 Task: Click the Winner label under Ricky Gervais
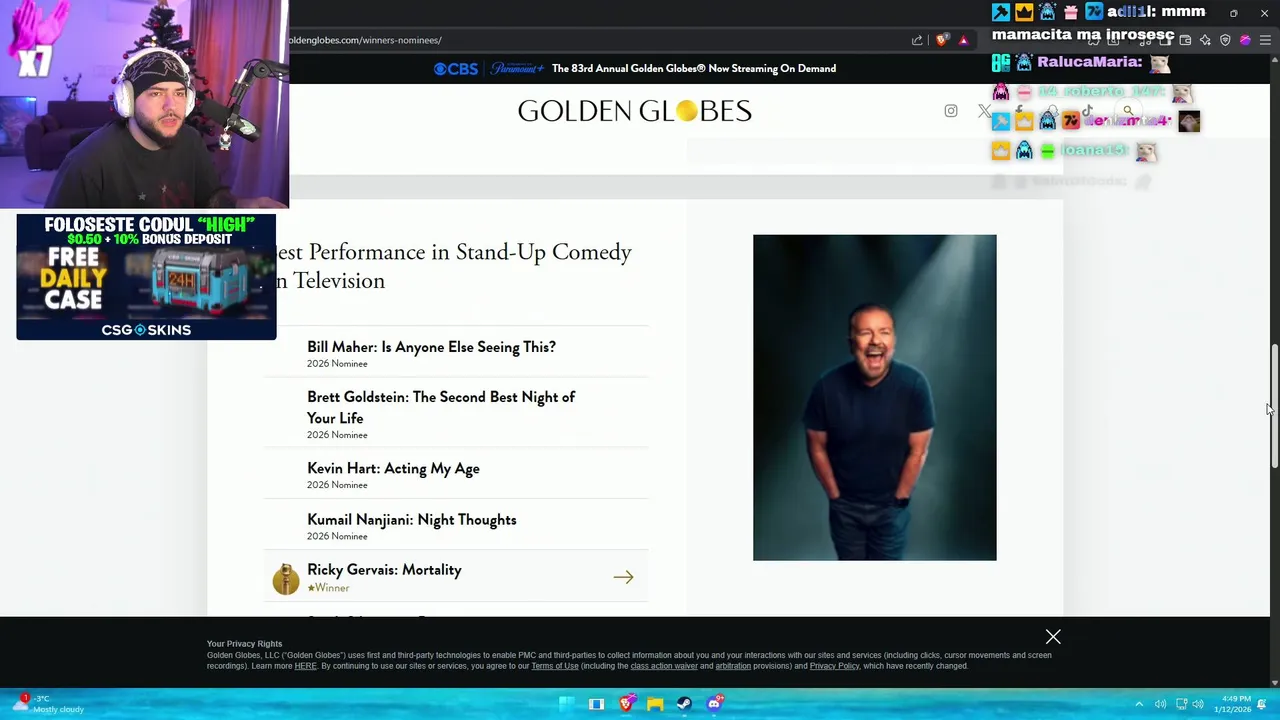point(328,588)
